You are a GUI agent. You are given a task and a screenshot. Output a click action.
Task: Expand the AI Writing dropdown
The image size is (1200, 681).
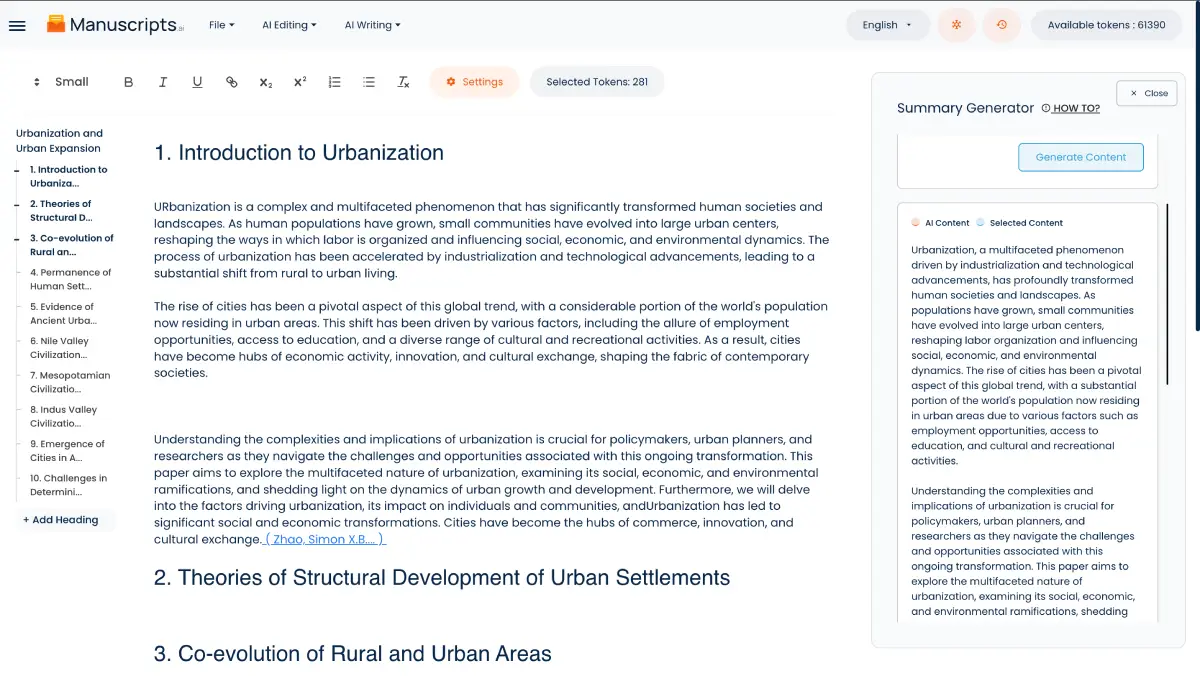372,25
